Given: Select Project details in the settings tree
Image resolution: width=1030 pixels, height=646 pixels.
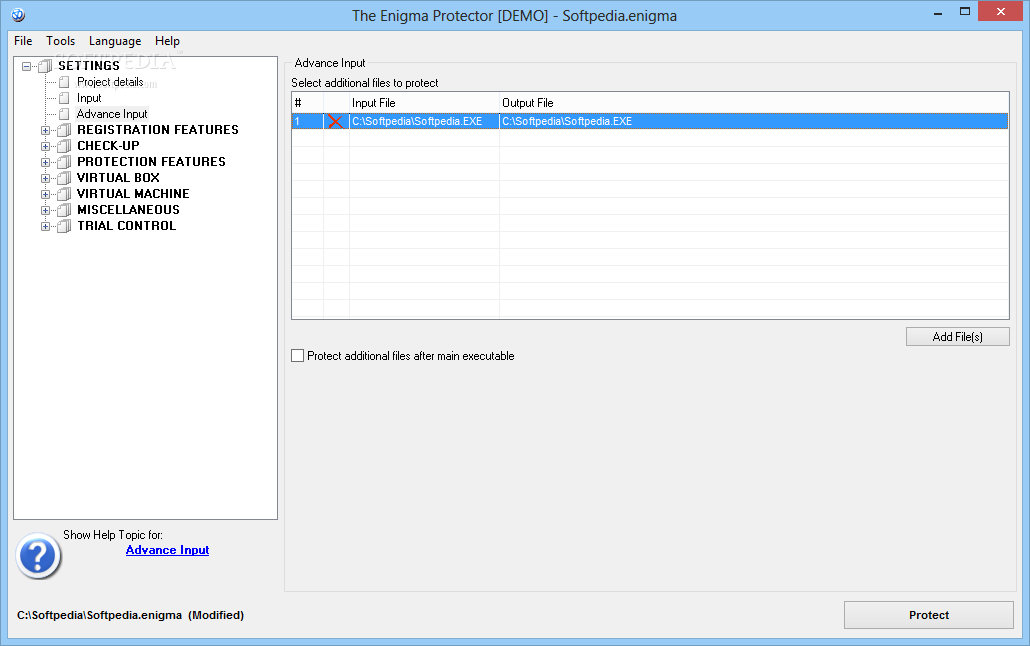Looking at the screenshot, I should coord(110,82).
